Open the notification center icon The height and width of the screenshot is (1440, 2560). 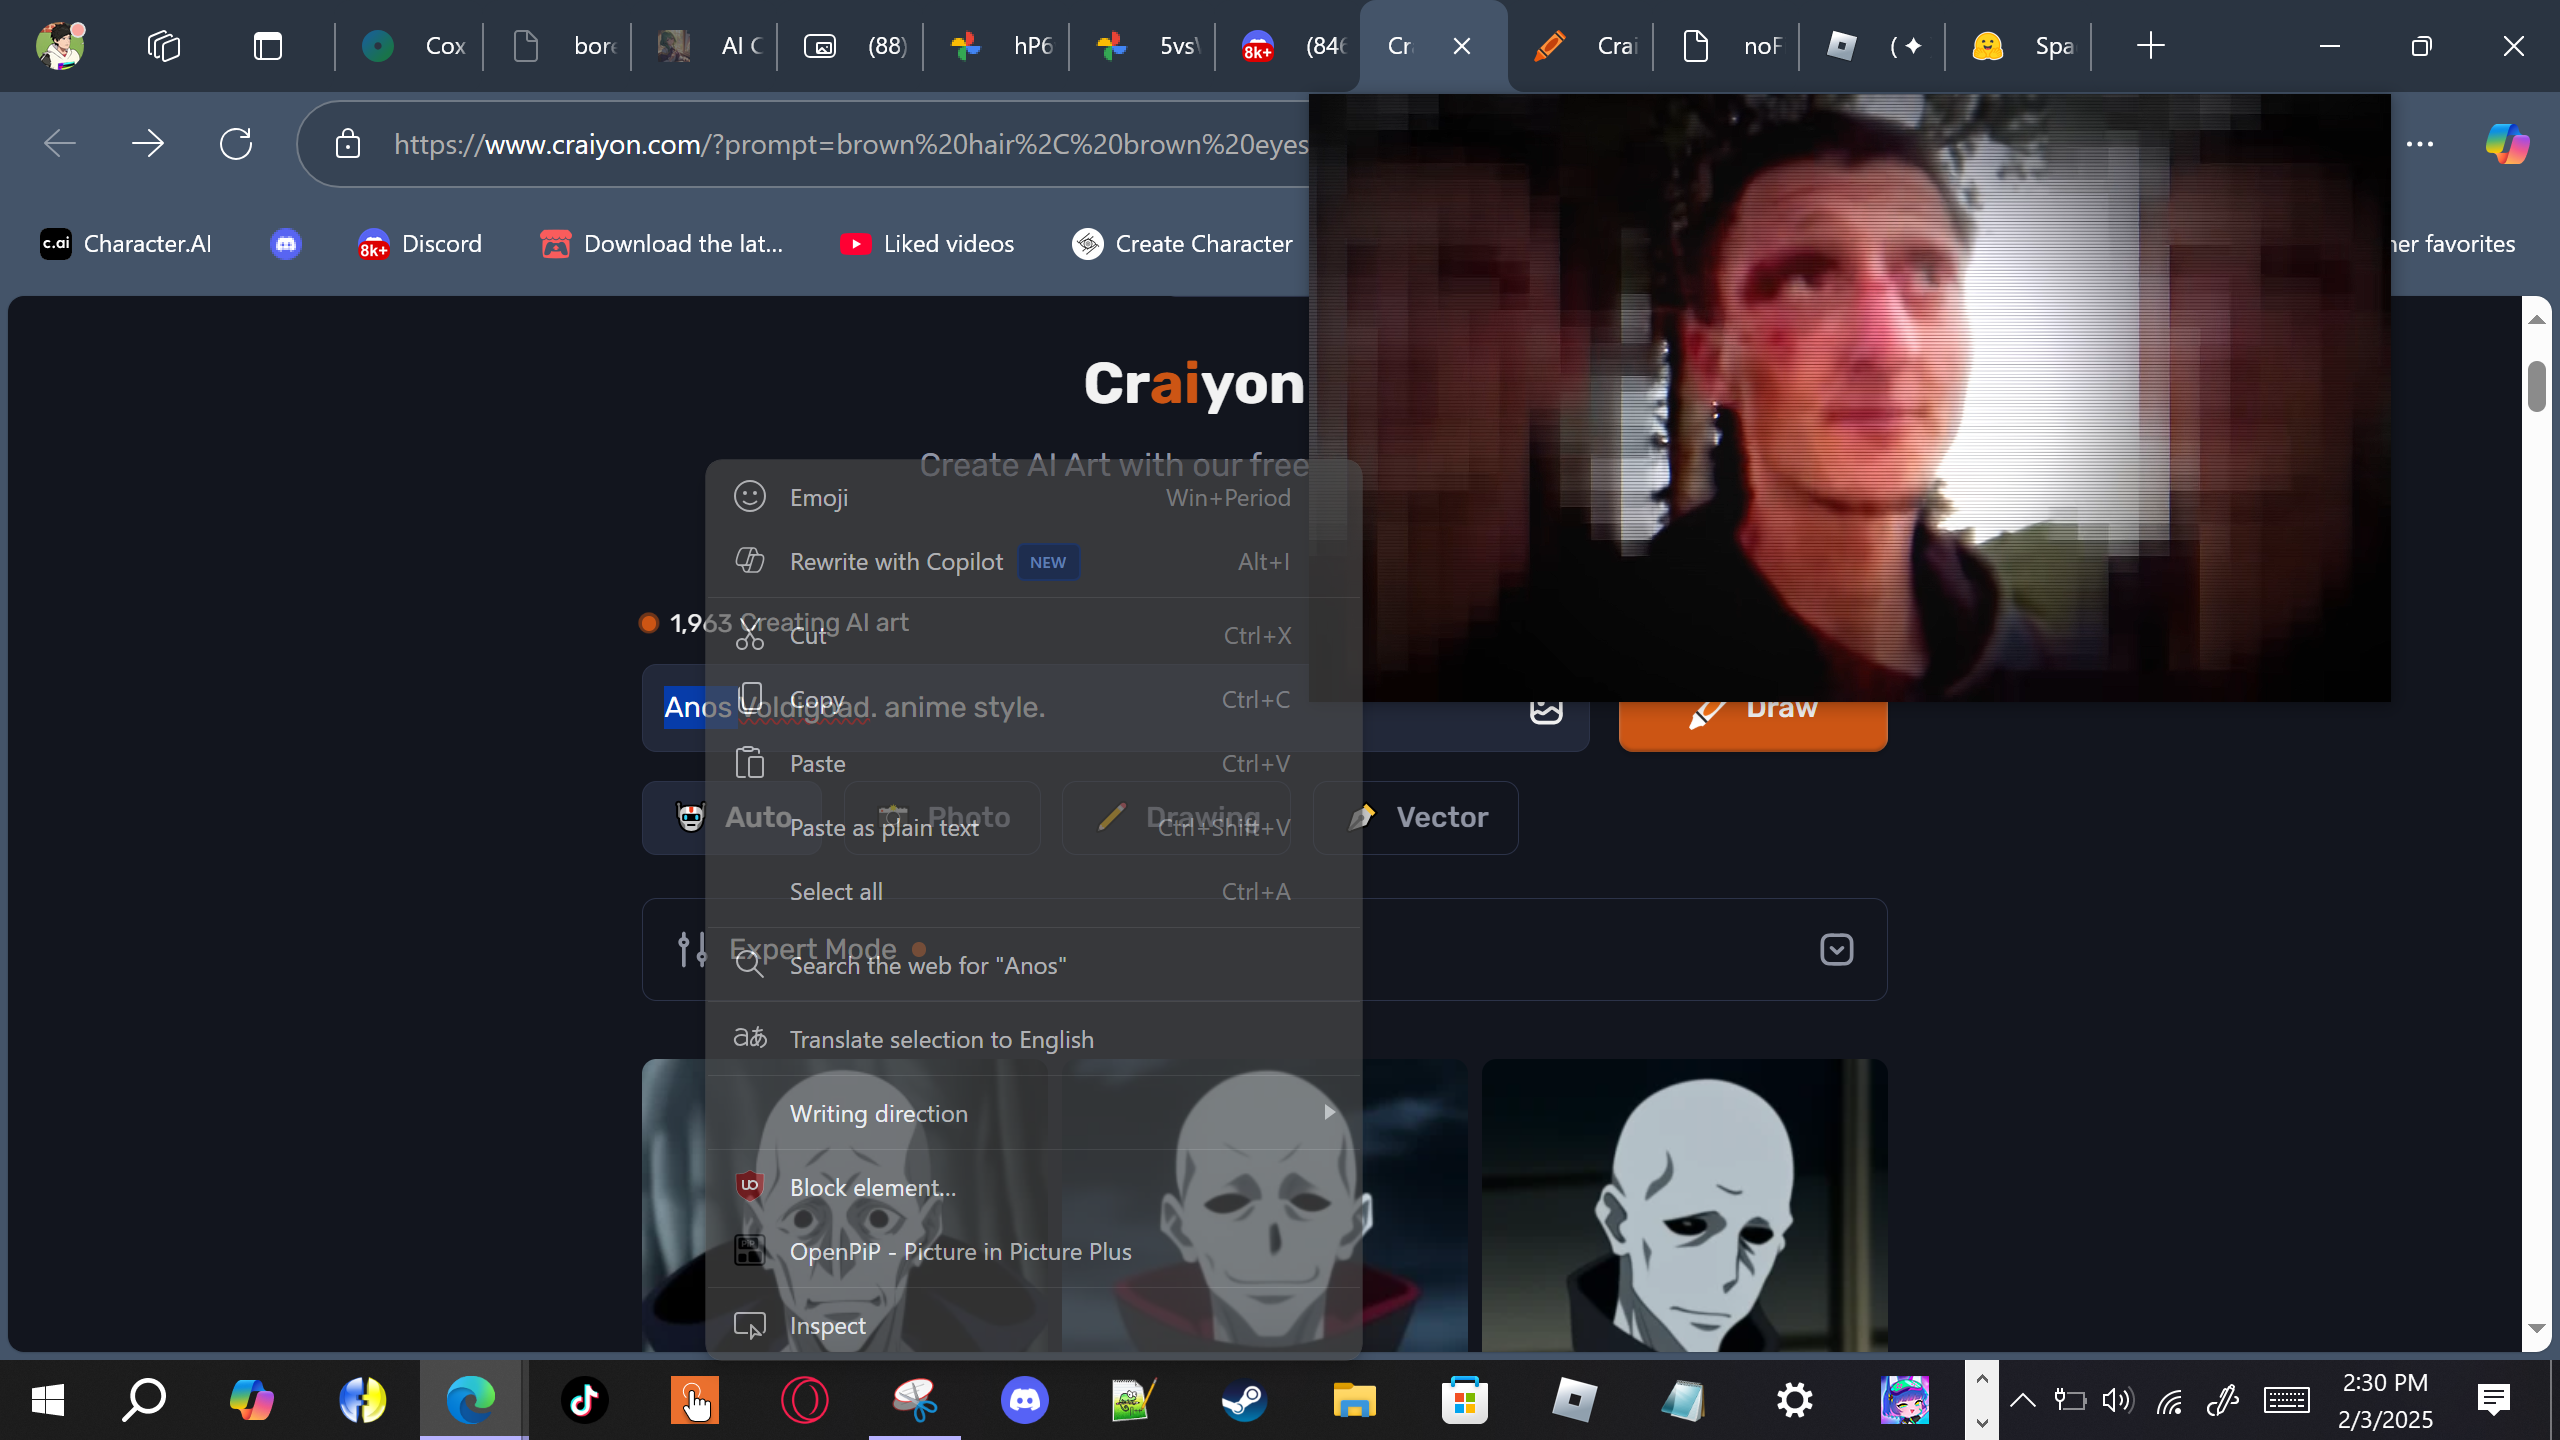[2494, 1400]
